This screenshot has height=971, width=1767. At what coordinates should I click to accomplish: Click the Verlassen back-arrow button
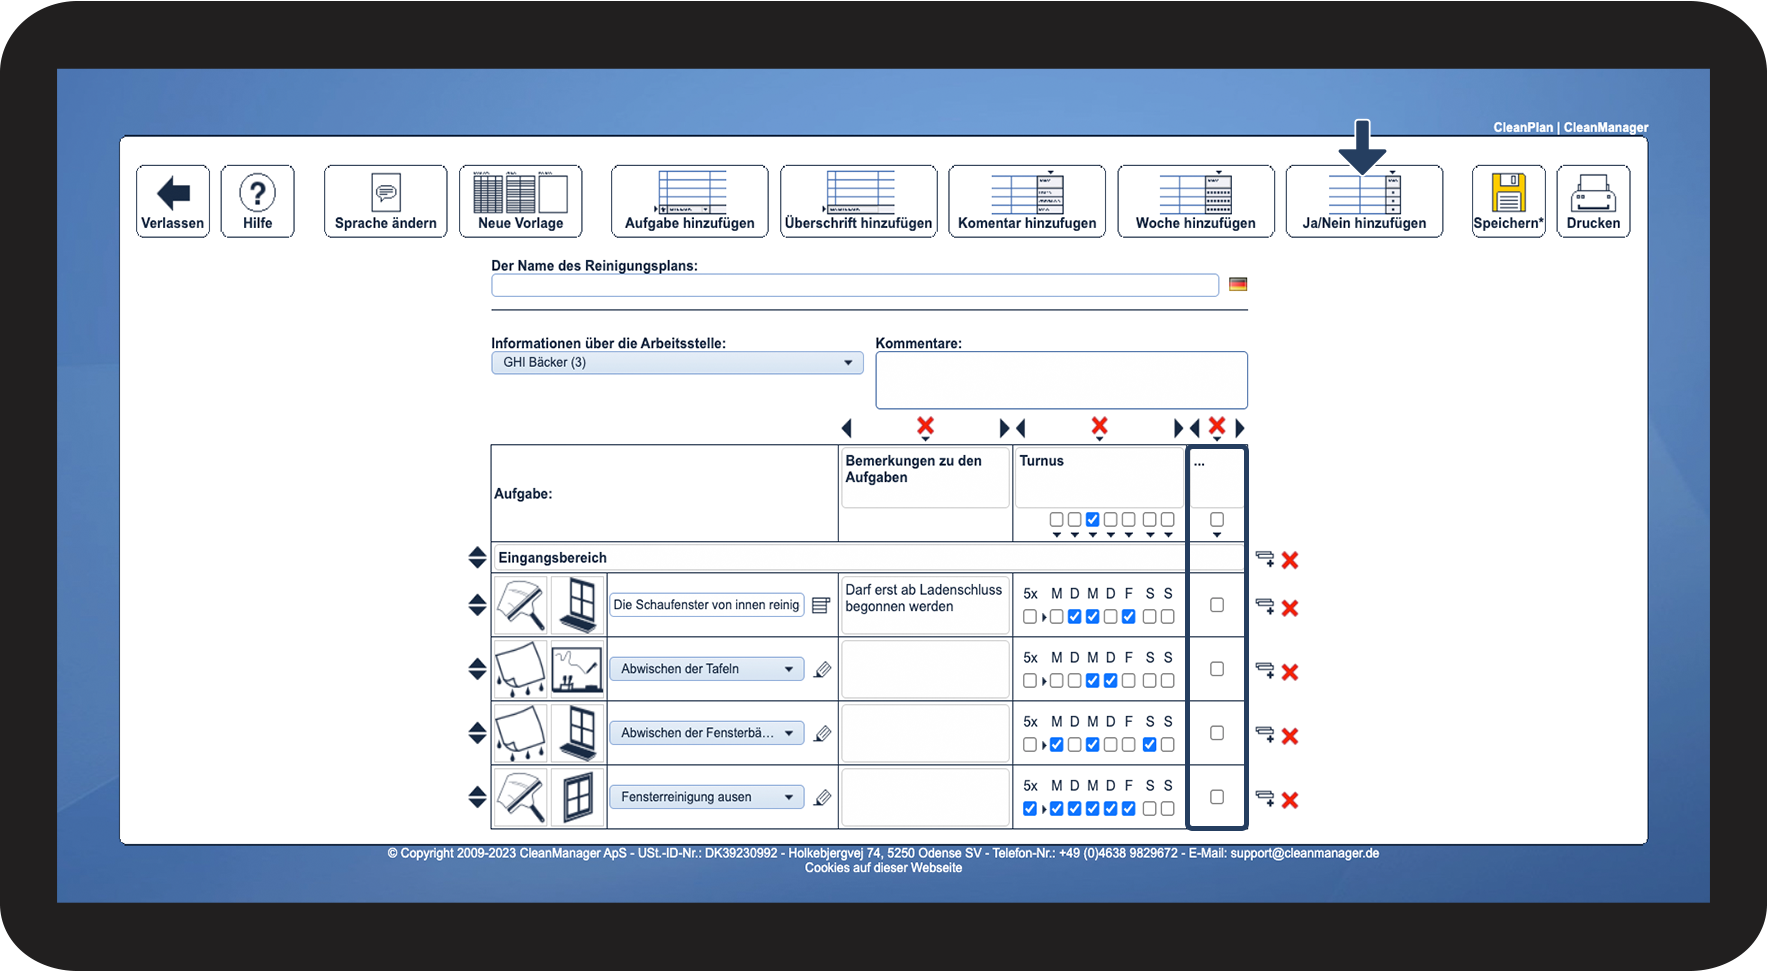pos(173,201)
